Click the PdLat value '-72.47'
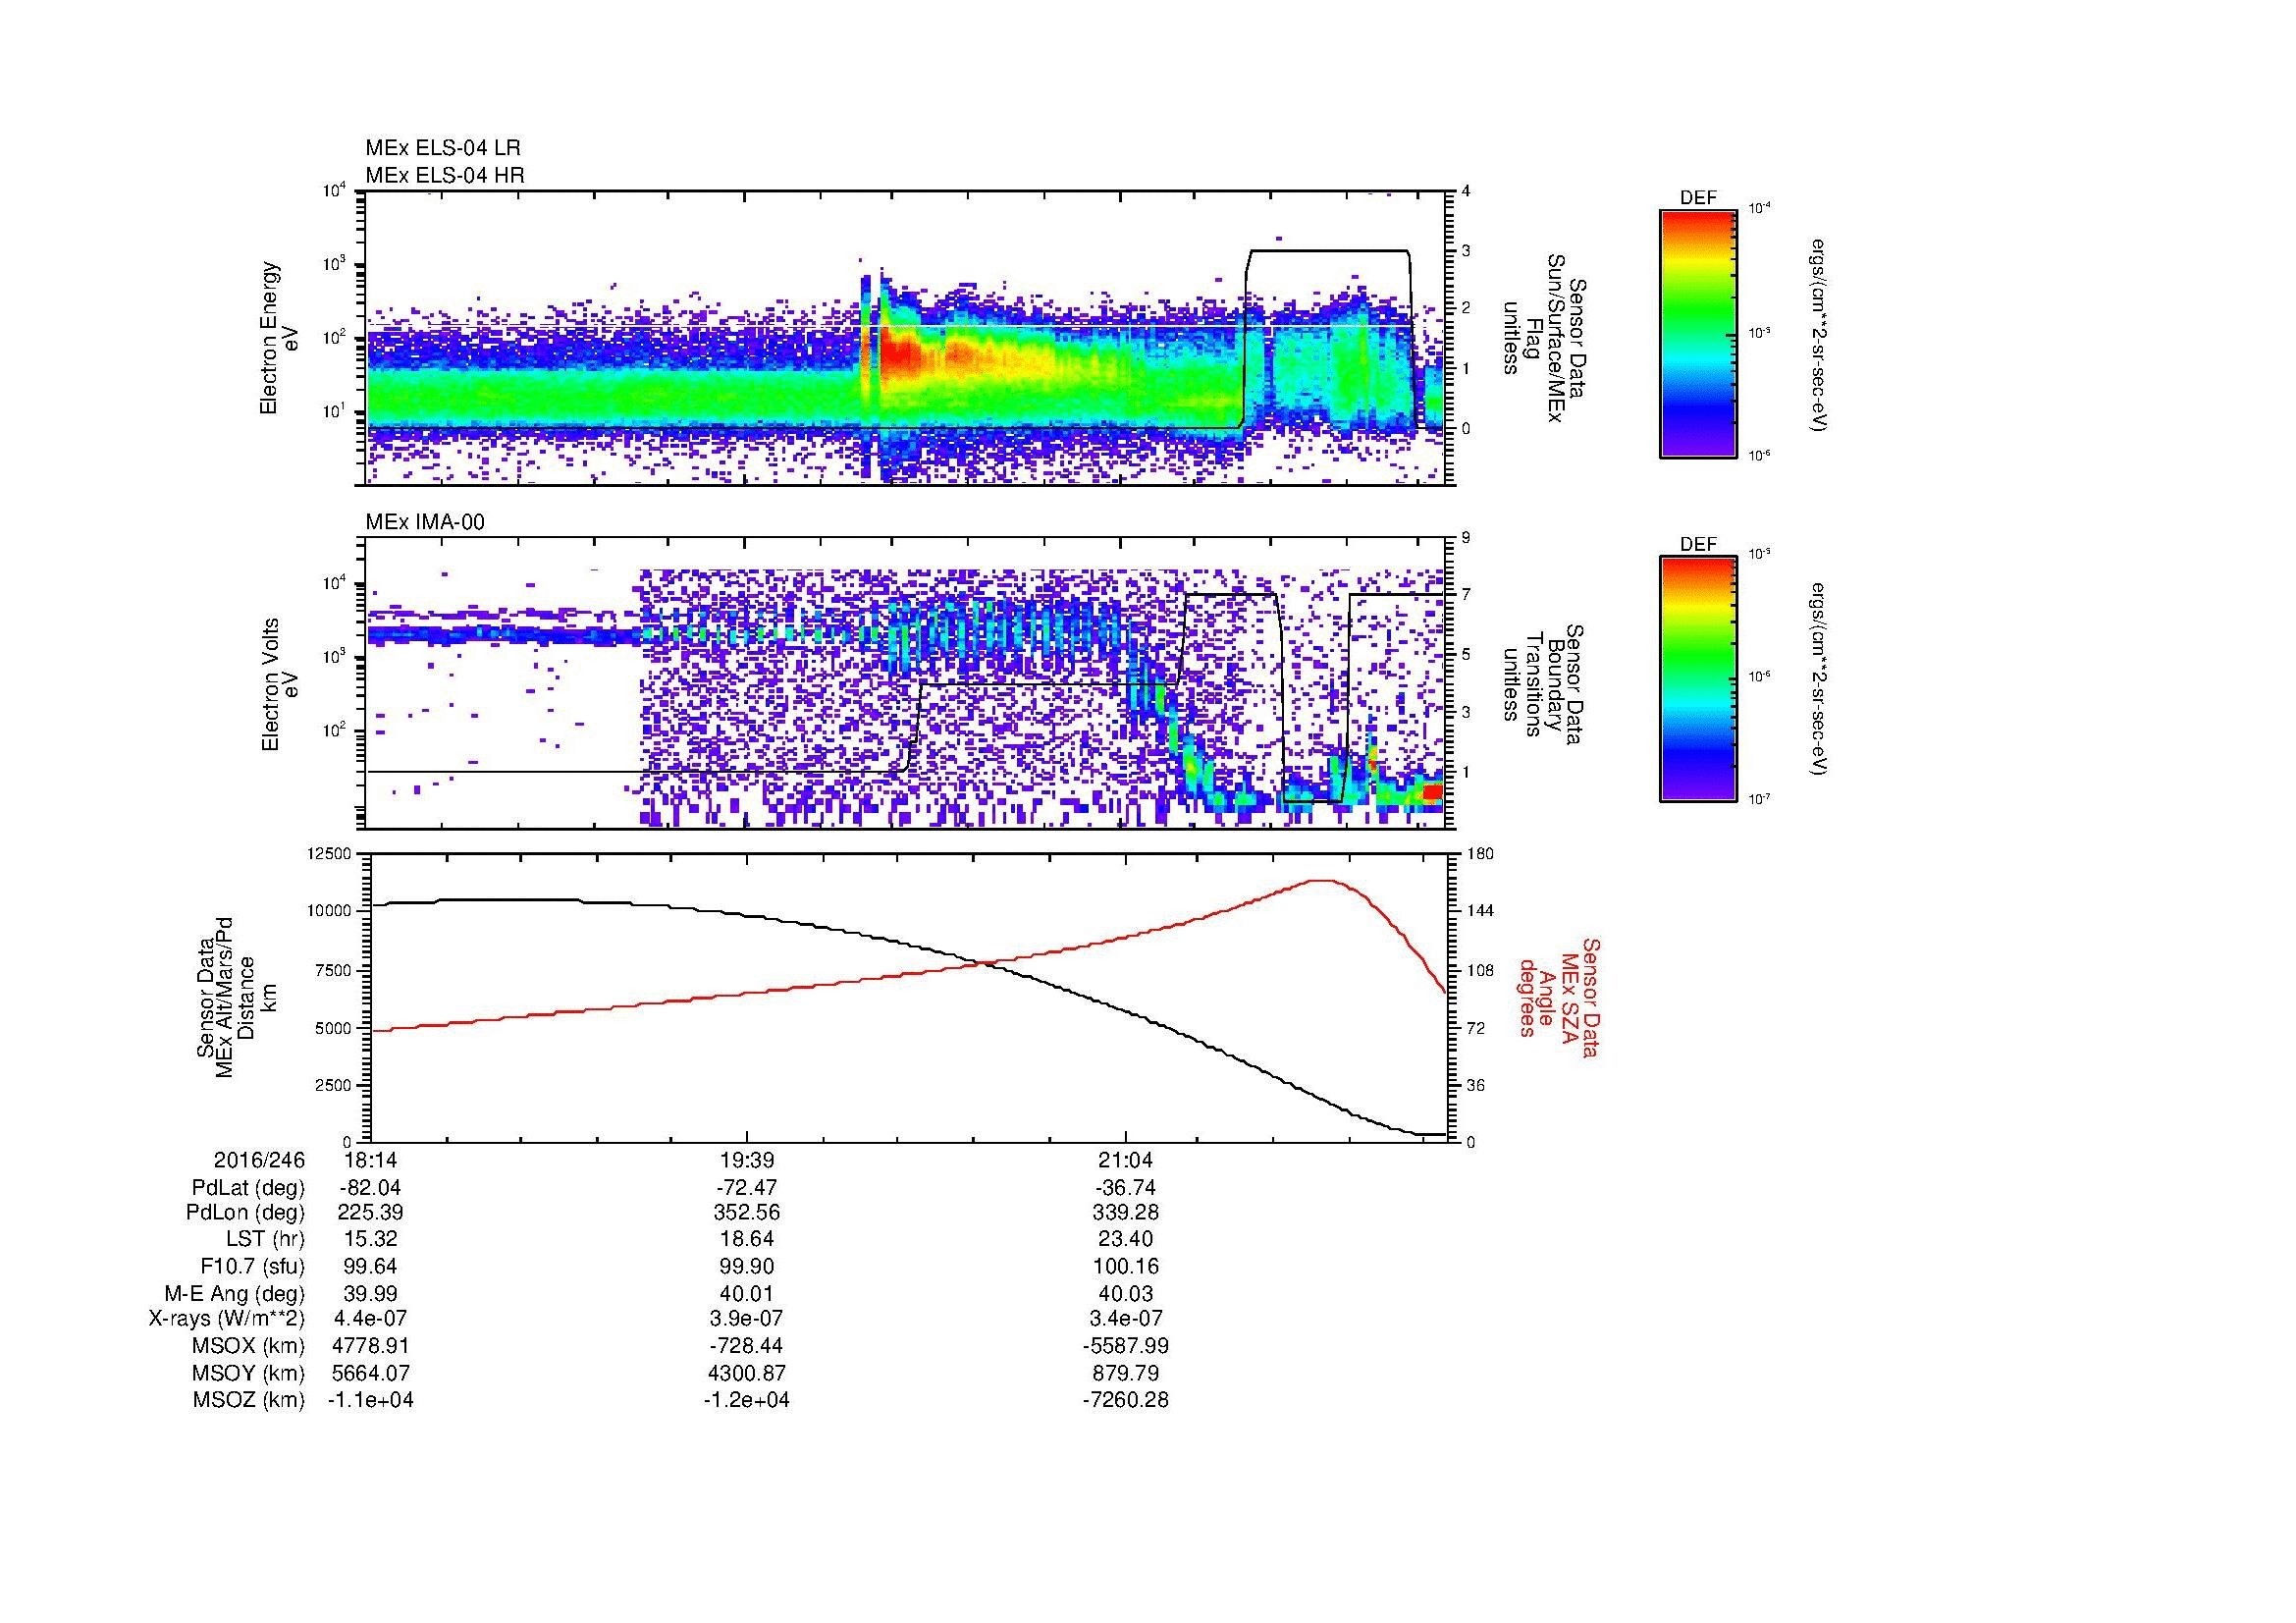This screenshot has height=1623, width=2296. pyautogui.click(x=747, y=1187)
